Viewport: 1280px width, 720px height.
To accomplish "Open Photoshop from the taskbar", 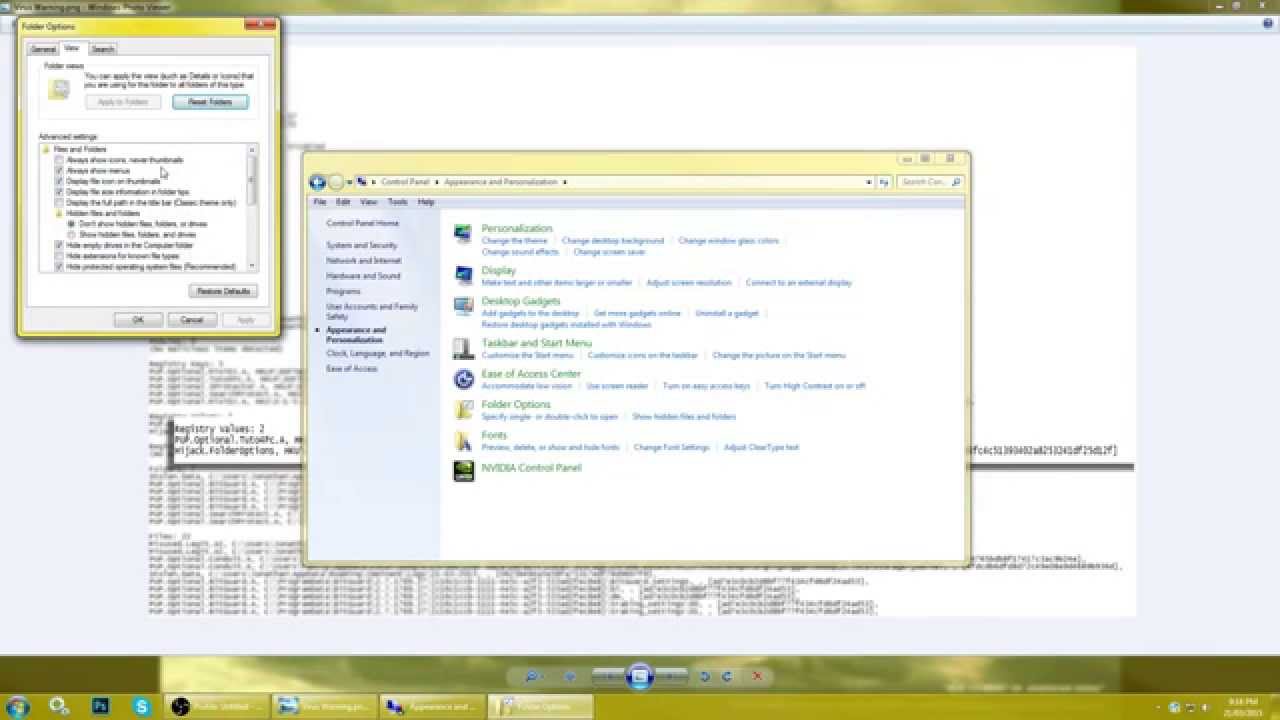I will click(100, 706).
